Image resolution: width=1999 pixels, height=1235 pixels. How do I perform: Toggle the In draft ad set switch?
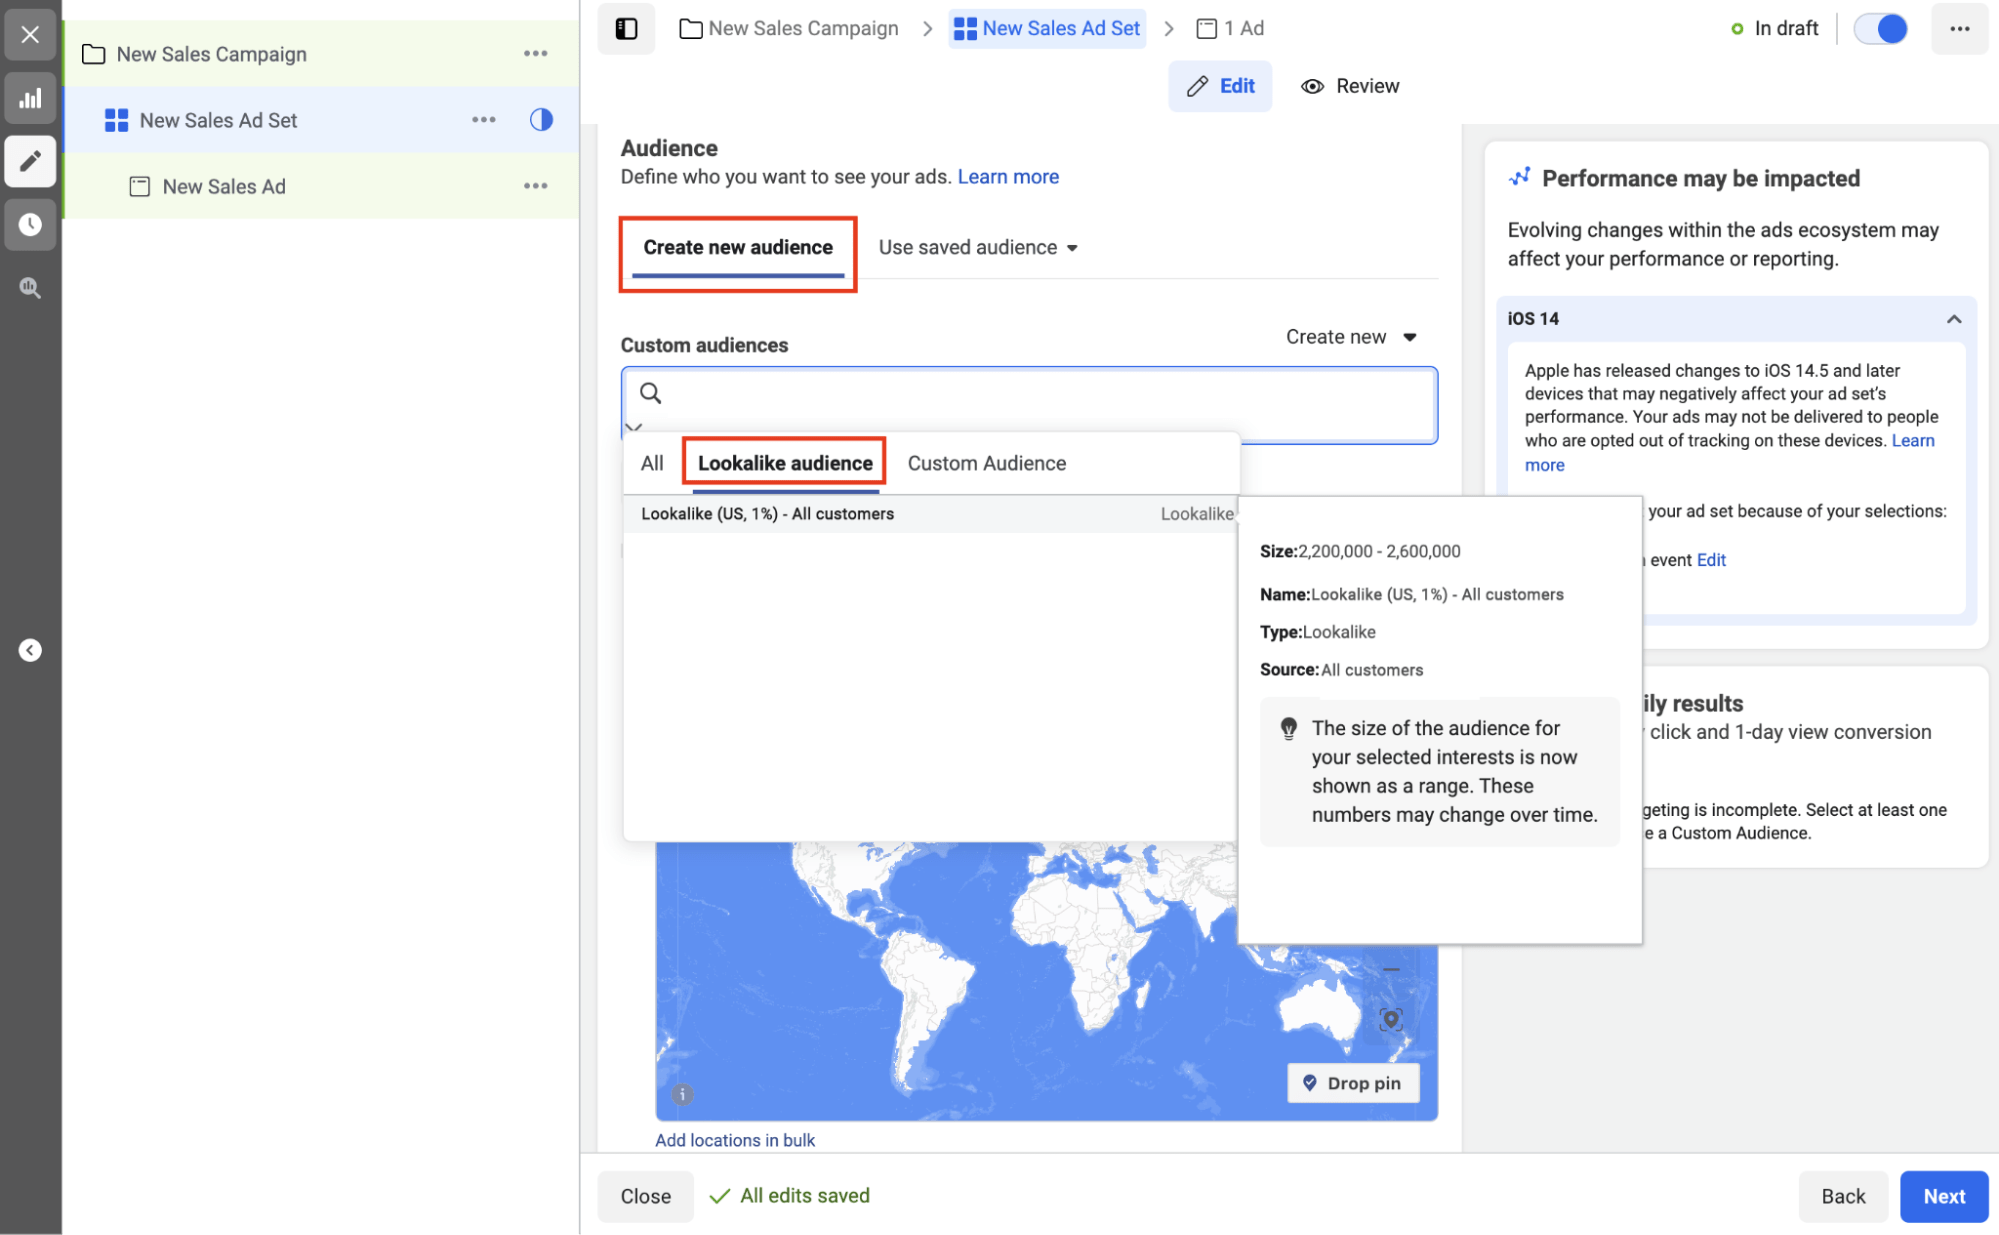[1880, 29]
